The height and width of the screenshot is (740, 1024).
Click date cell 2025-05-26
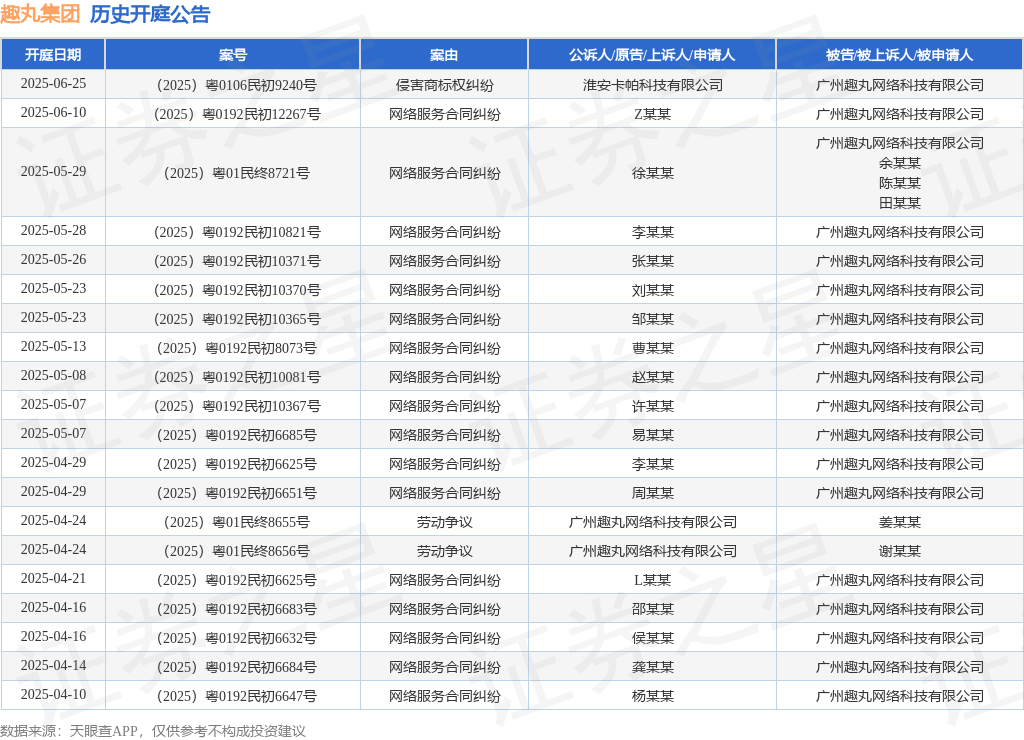click(53, 259)
